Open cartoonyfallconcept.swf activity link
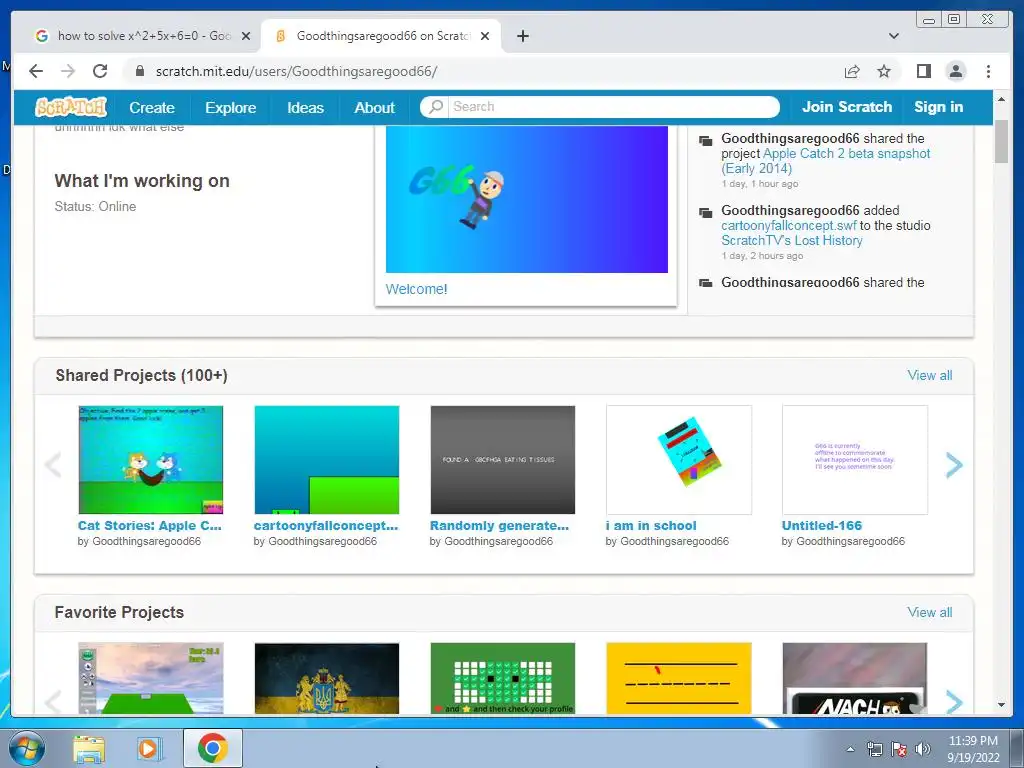Screen dimensions: 1024x768 pos(788,225)
